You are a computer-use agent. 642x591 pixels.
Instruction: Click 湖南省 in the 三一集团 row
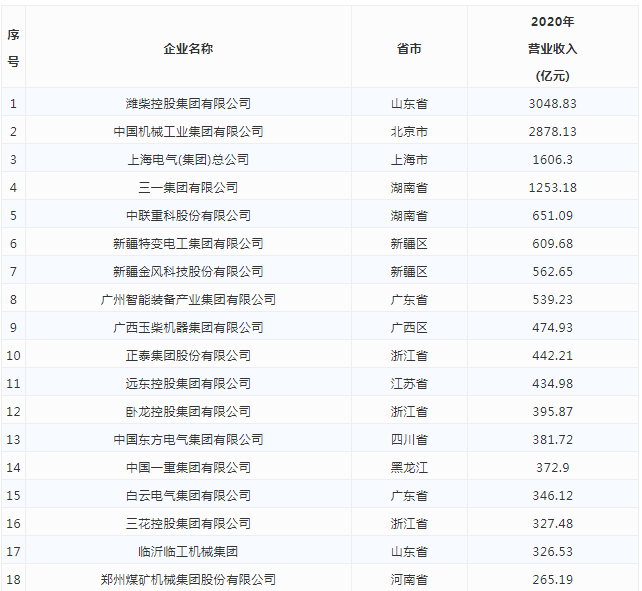(x=409, y=188)
